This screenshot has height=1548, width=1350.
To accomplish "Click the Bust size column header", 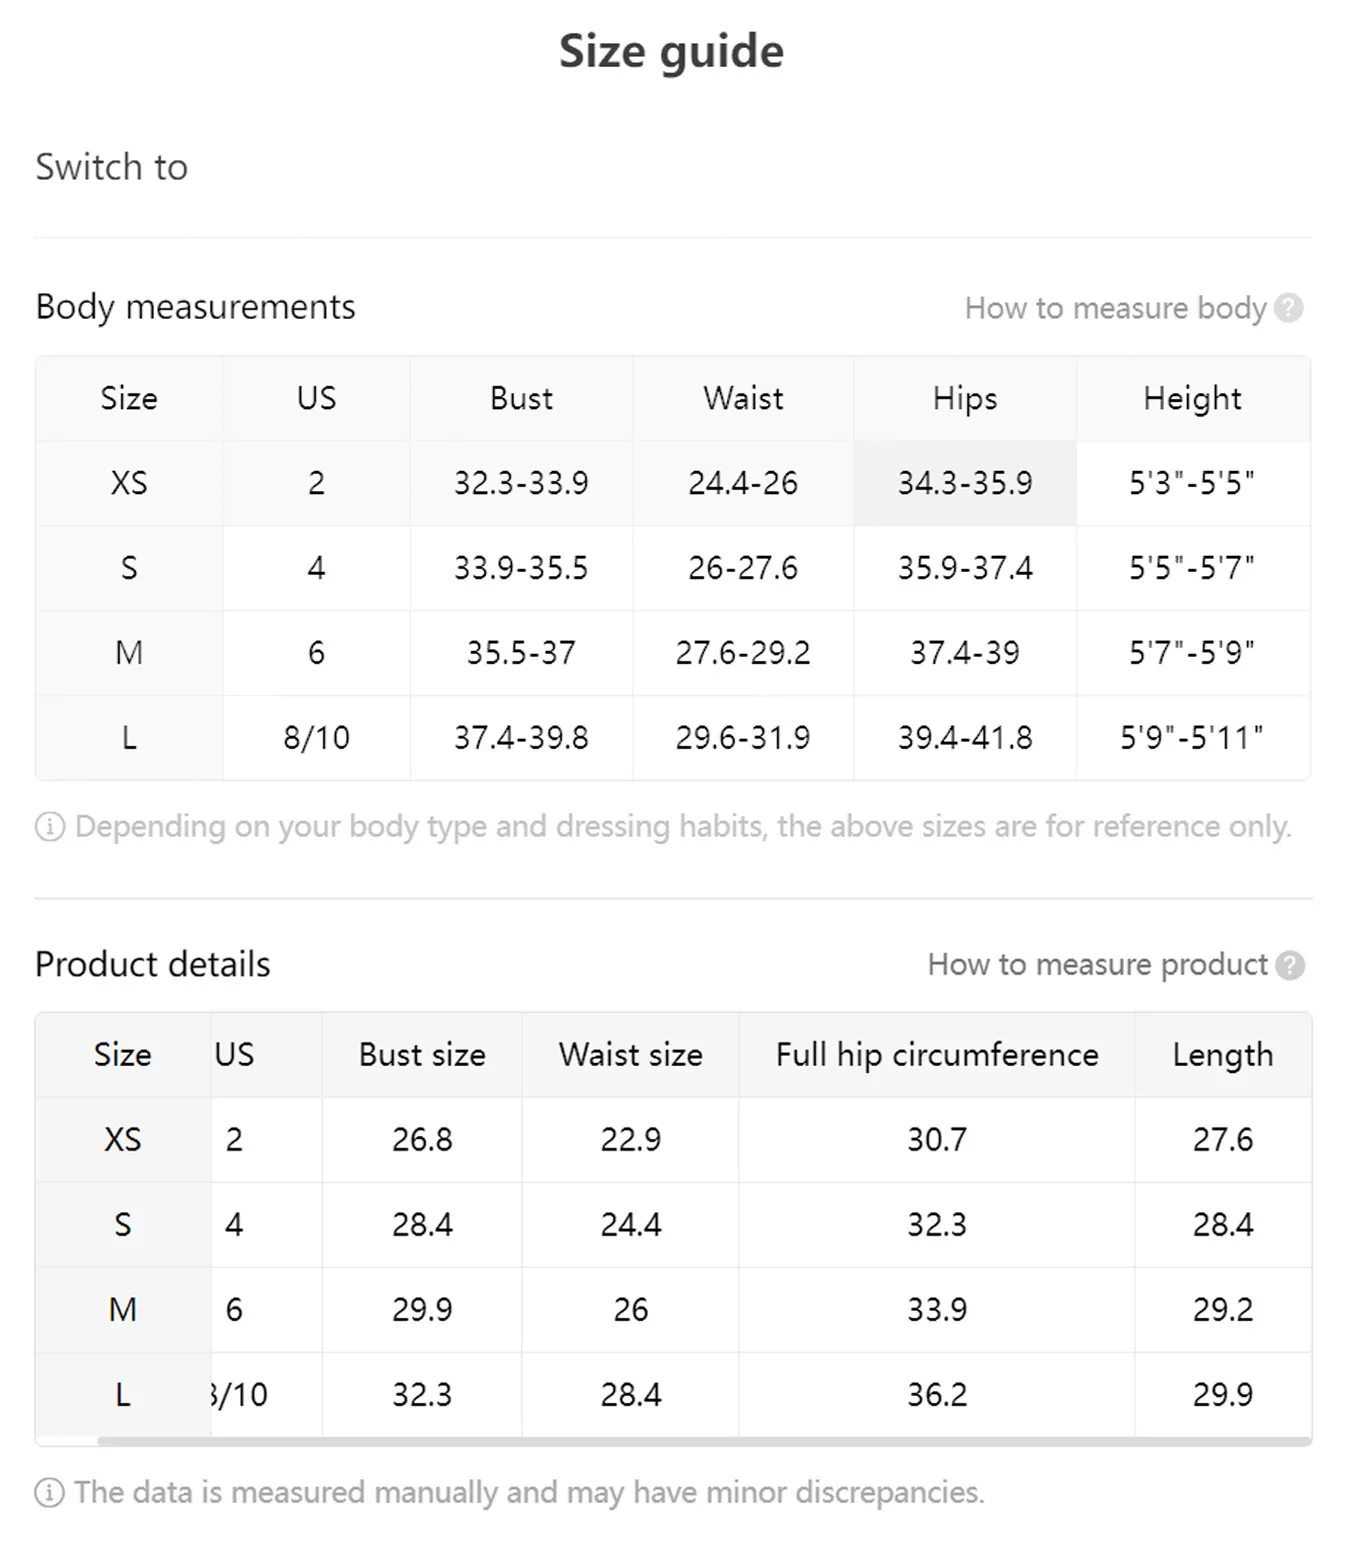I will [422, 1055].
